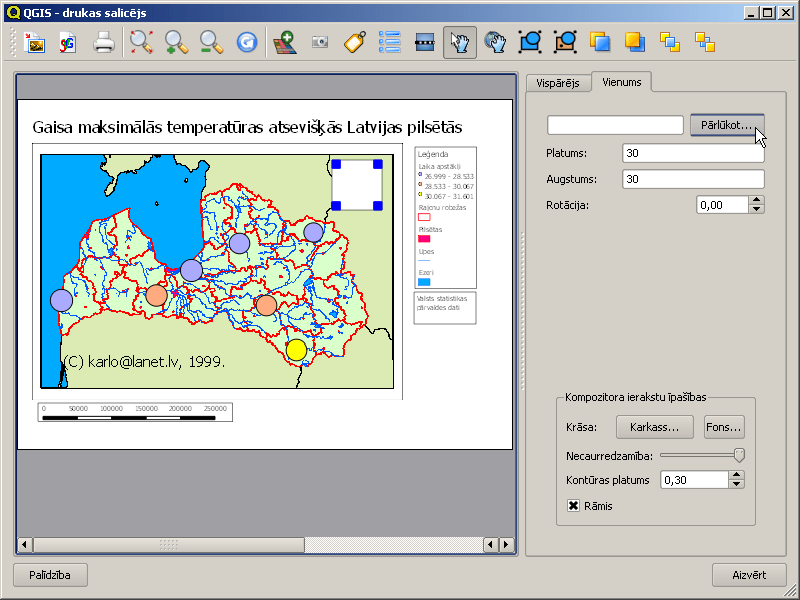
Task: Click the Ungroup items icon
Action: point(565,42)
